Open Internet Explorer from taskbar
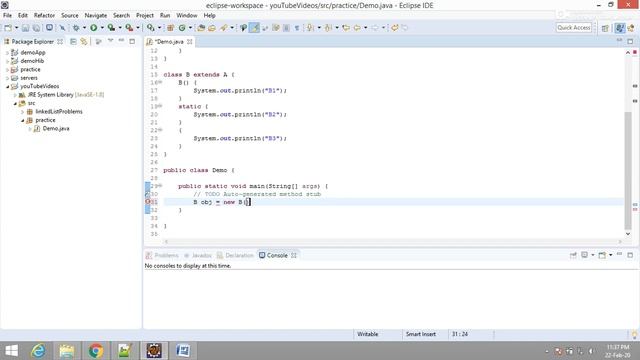This screenshot has height=360, width=640. tap(38, 351)
